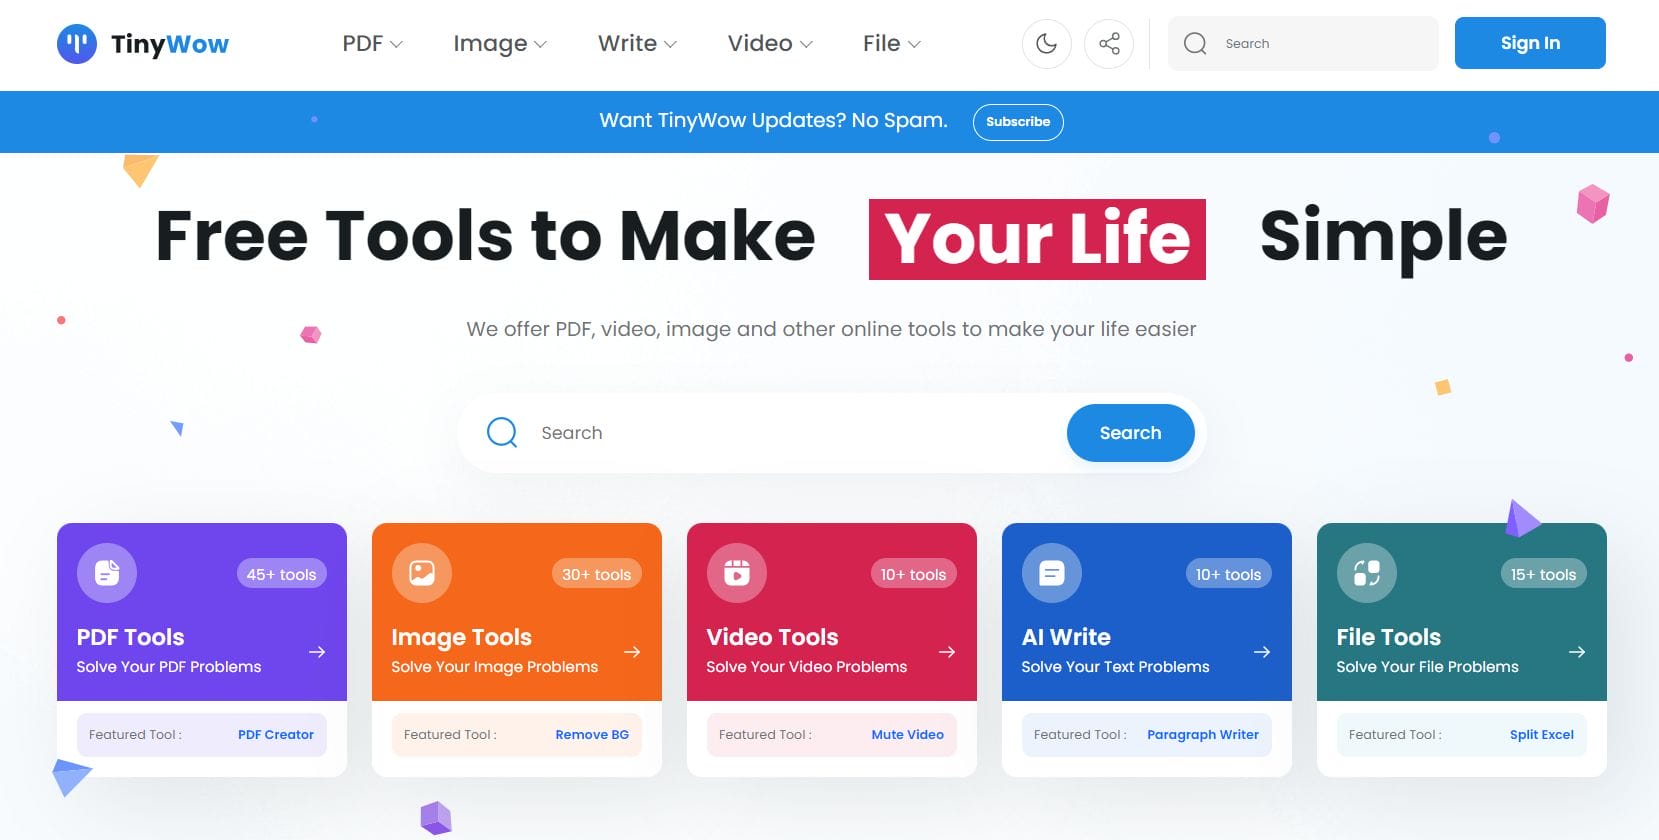The height and width of the screenshot is (840, 1659).
Task: Open the AI Write card title
Action: [x=1066, y=637]
